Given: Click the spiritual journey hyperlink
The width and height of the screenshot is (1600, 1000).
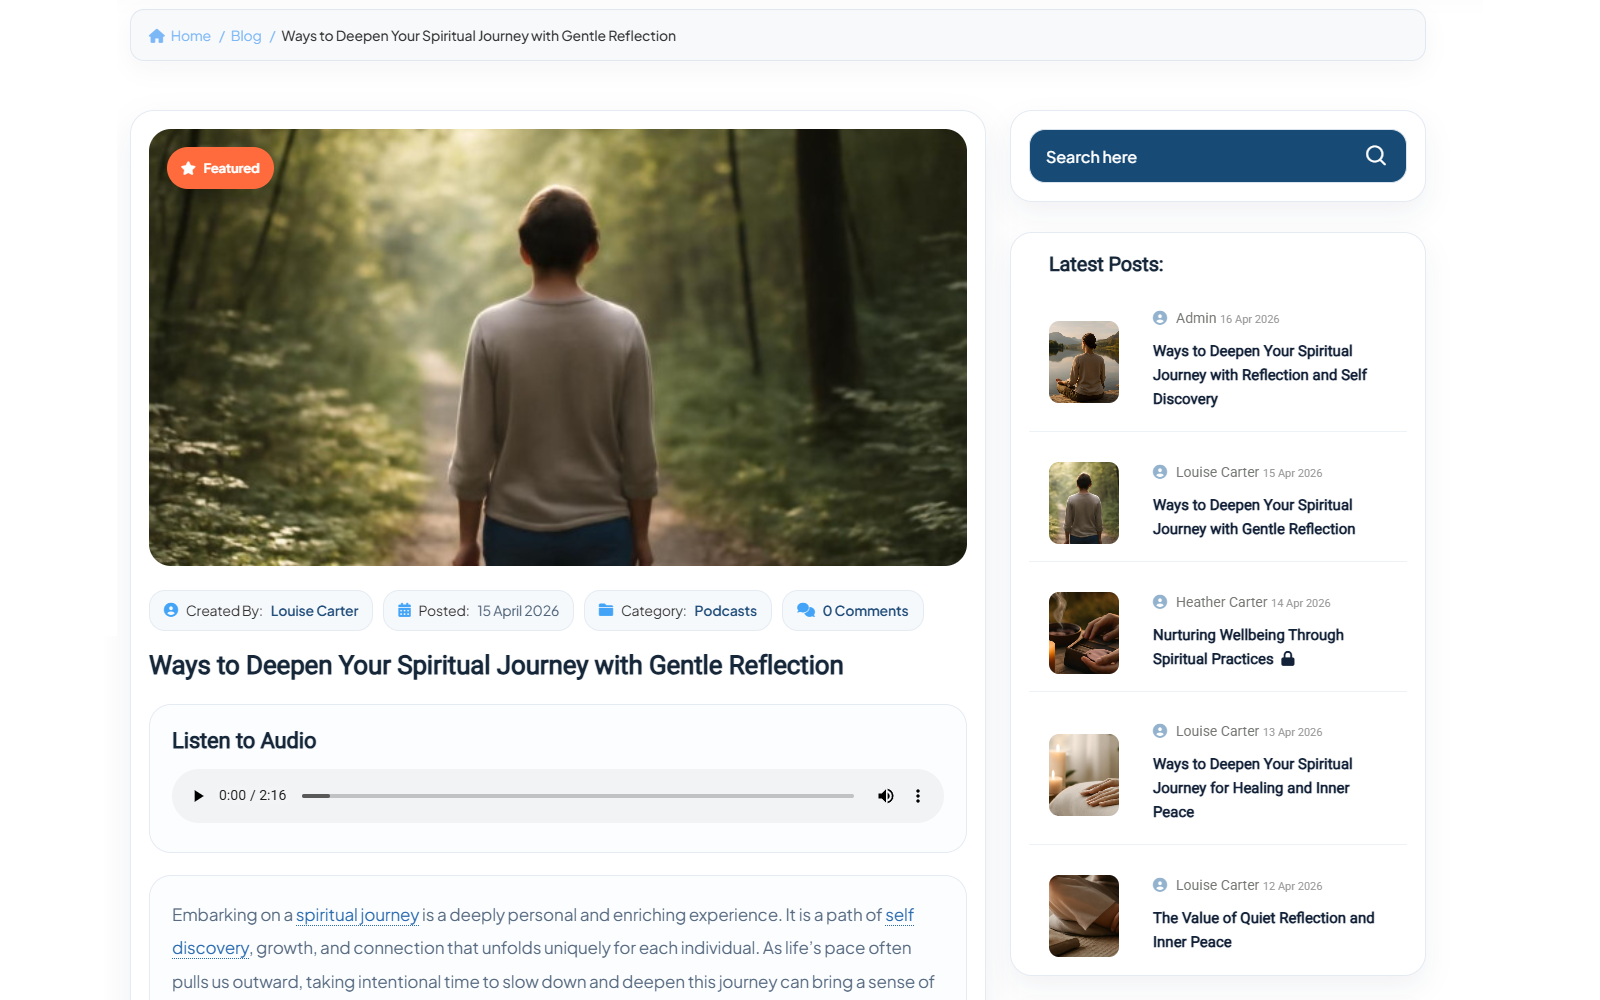Looking at the screenshot, I should [357, 915].
